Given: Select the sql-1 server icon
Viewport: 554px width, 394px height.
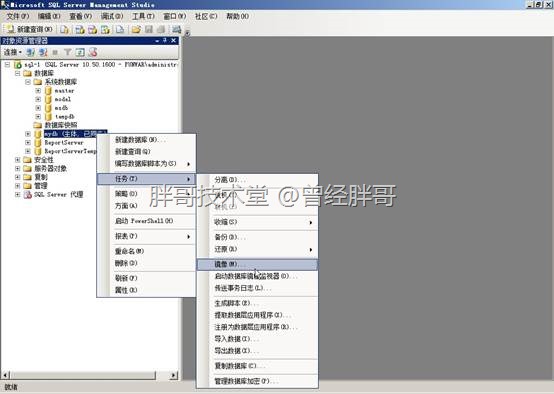Looking at the screenshot, I should pos(17,65).
